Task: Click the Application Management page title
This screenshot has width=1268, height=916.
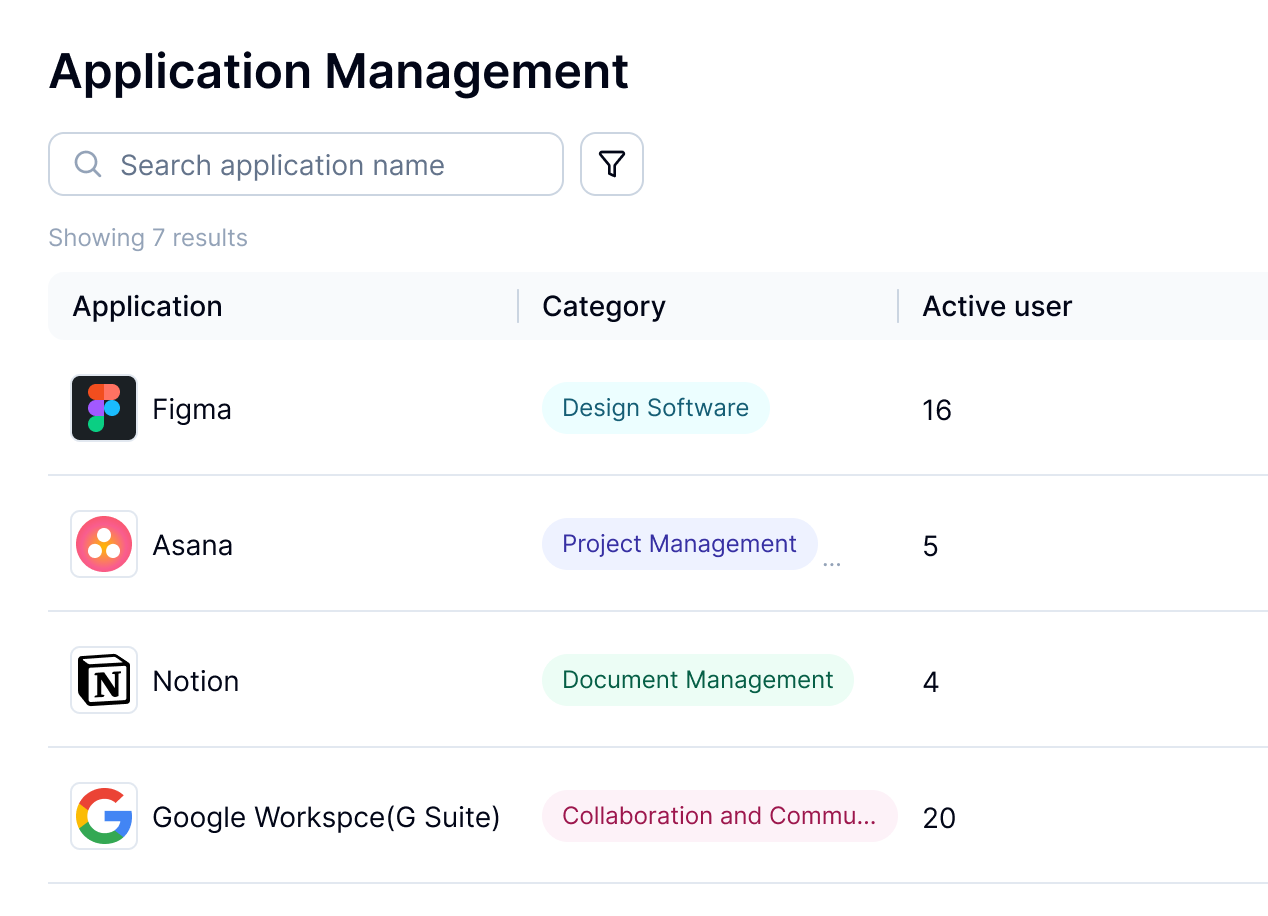Action: [339, 71]
